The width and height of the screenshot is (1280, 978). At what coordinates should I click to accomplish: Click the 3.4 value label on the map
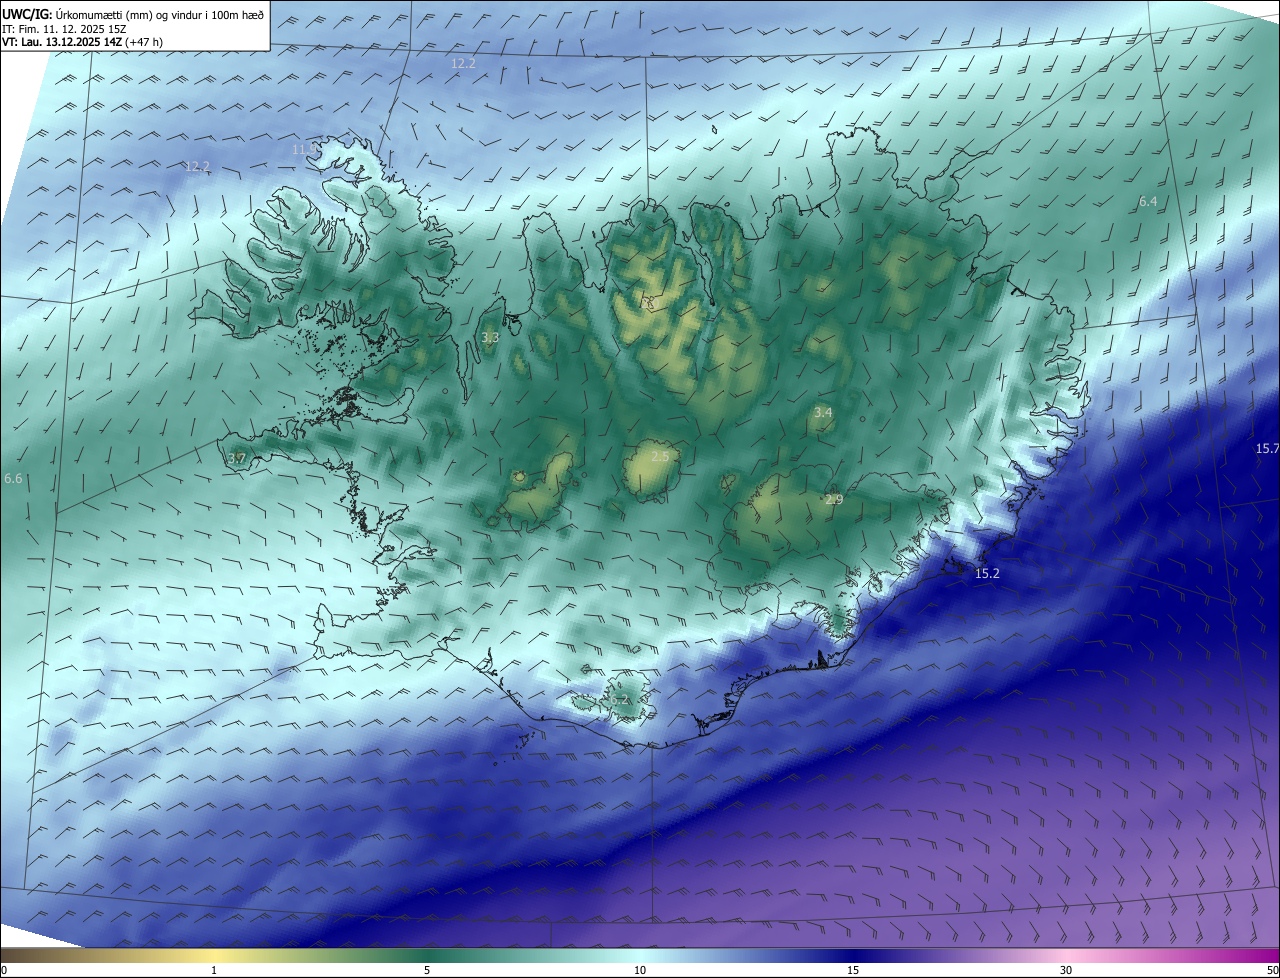823,412
